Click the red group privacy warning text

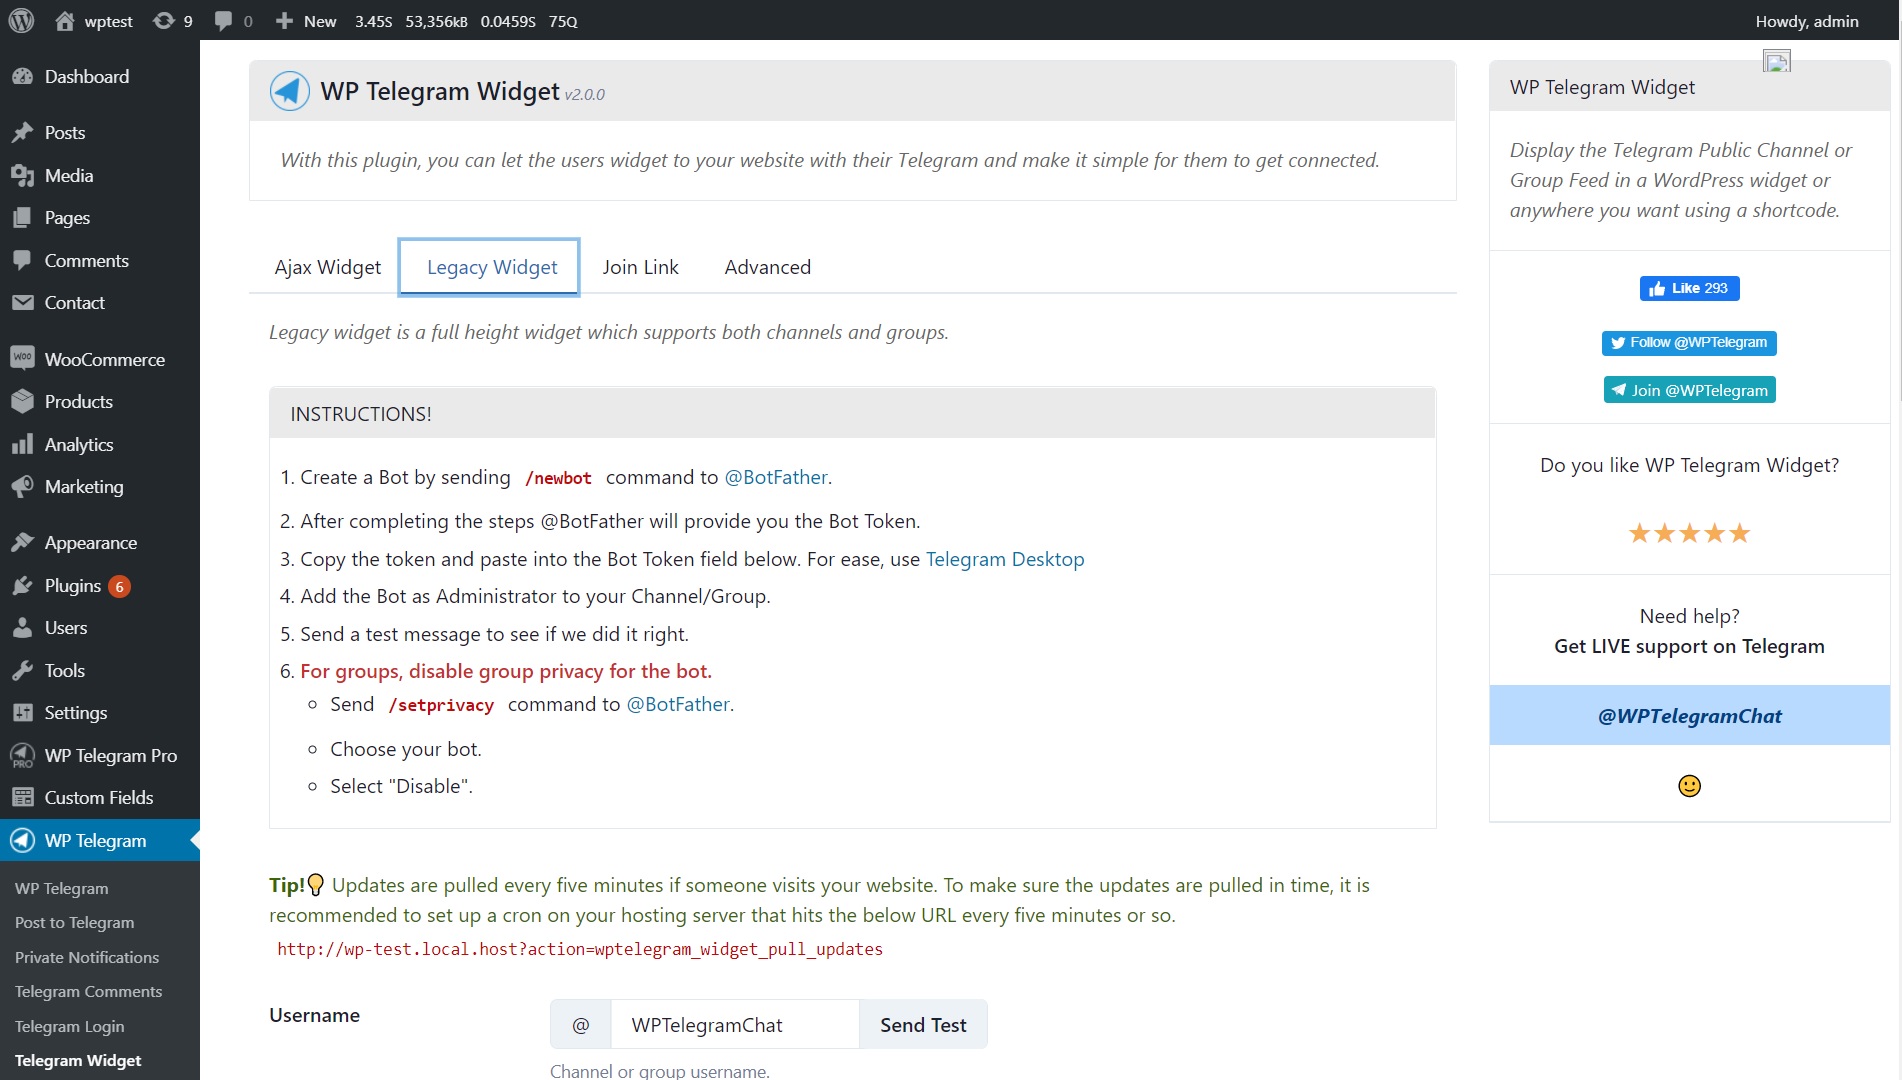point(506,672)
